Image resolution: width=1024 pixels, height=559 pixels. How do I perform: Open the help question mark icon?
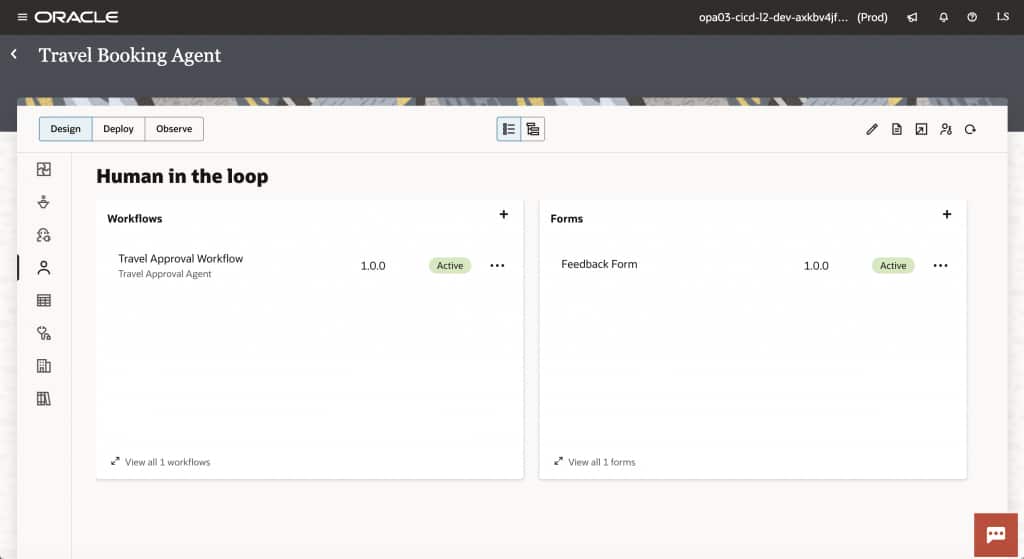click(x=972, y=18)
